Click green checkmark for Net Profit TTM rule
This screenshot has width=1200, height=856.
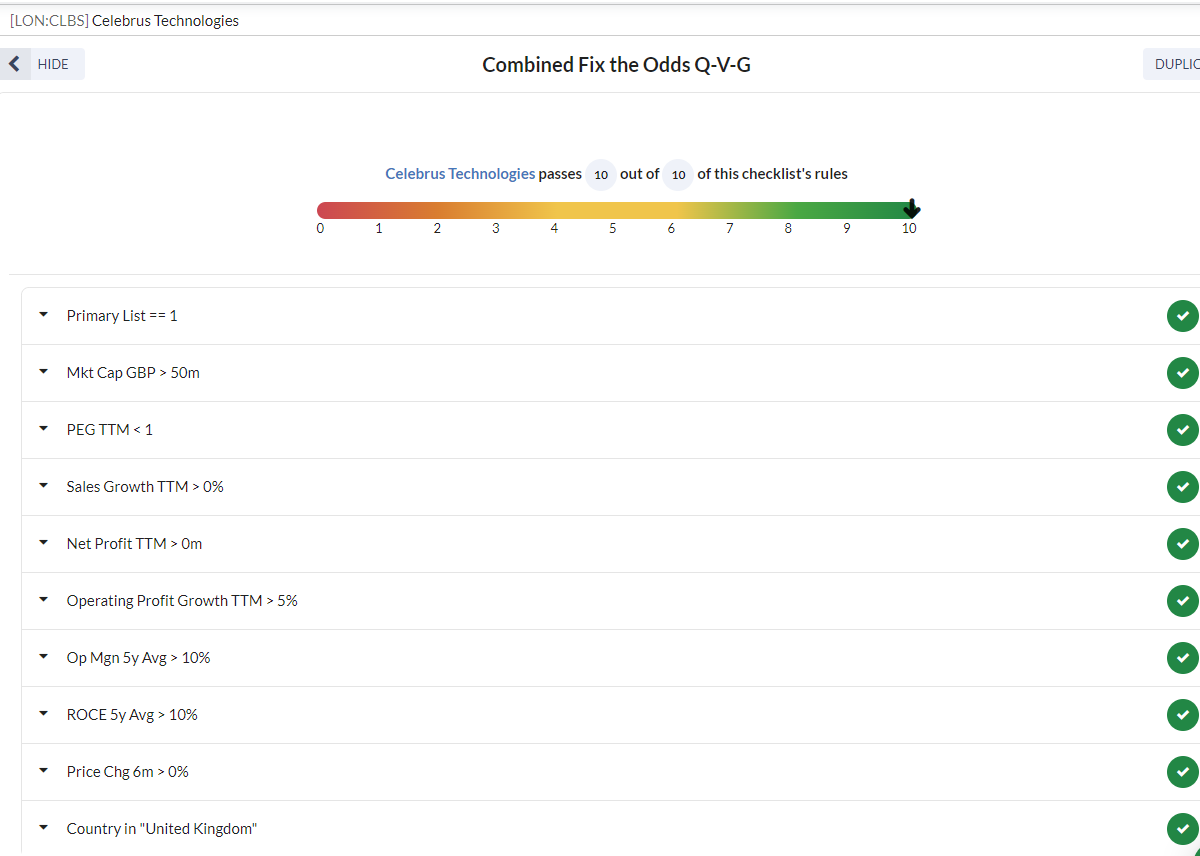1182,544
